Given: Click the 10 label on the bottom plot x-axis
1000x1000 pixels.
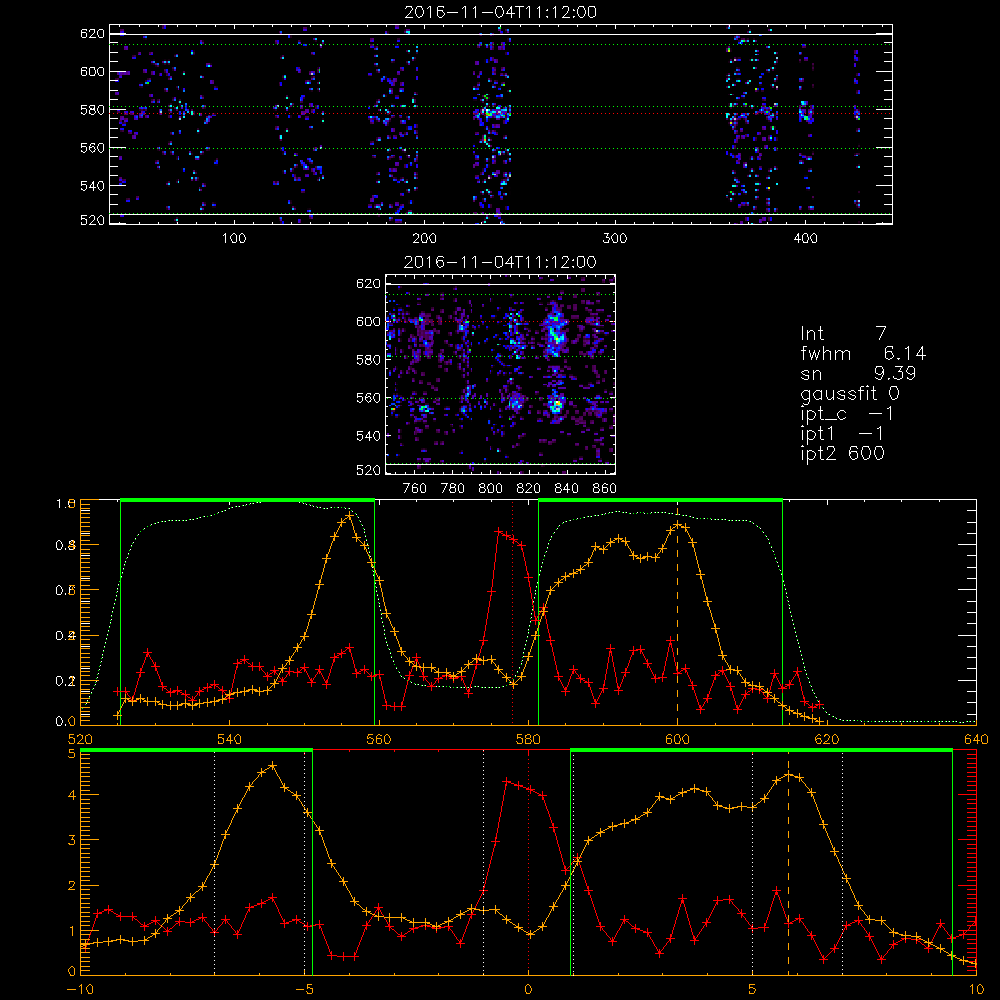Looking at the screenshot, I should [976, 990].
